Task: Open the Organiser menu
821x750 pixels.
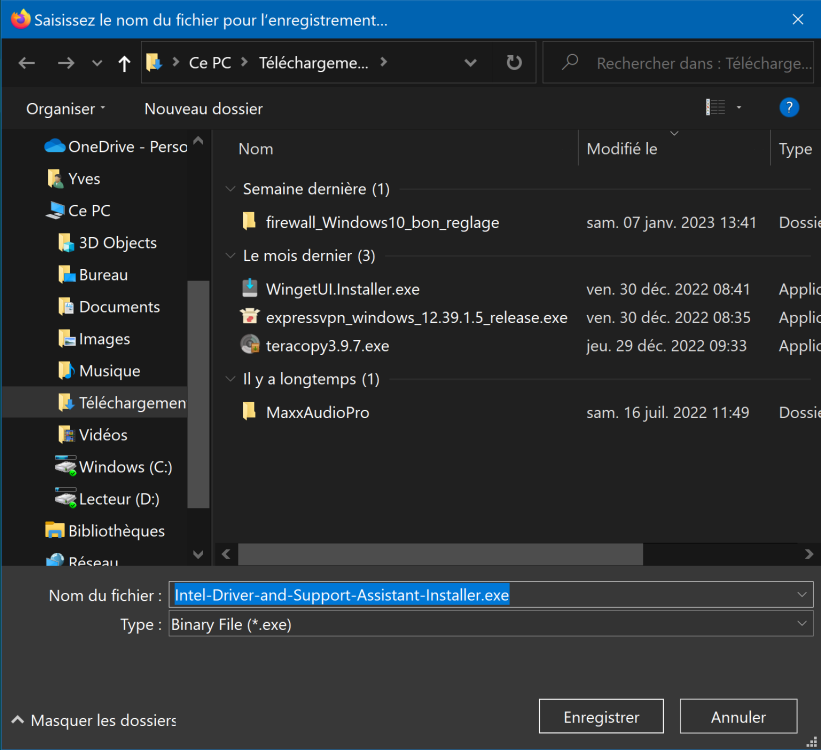Action: [x=66, y=109]
